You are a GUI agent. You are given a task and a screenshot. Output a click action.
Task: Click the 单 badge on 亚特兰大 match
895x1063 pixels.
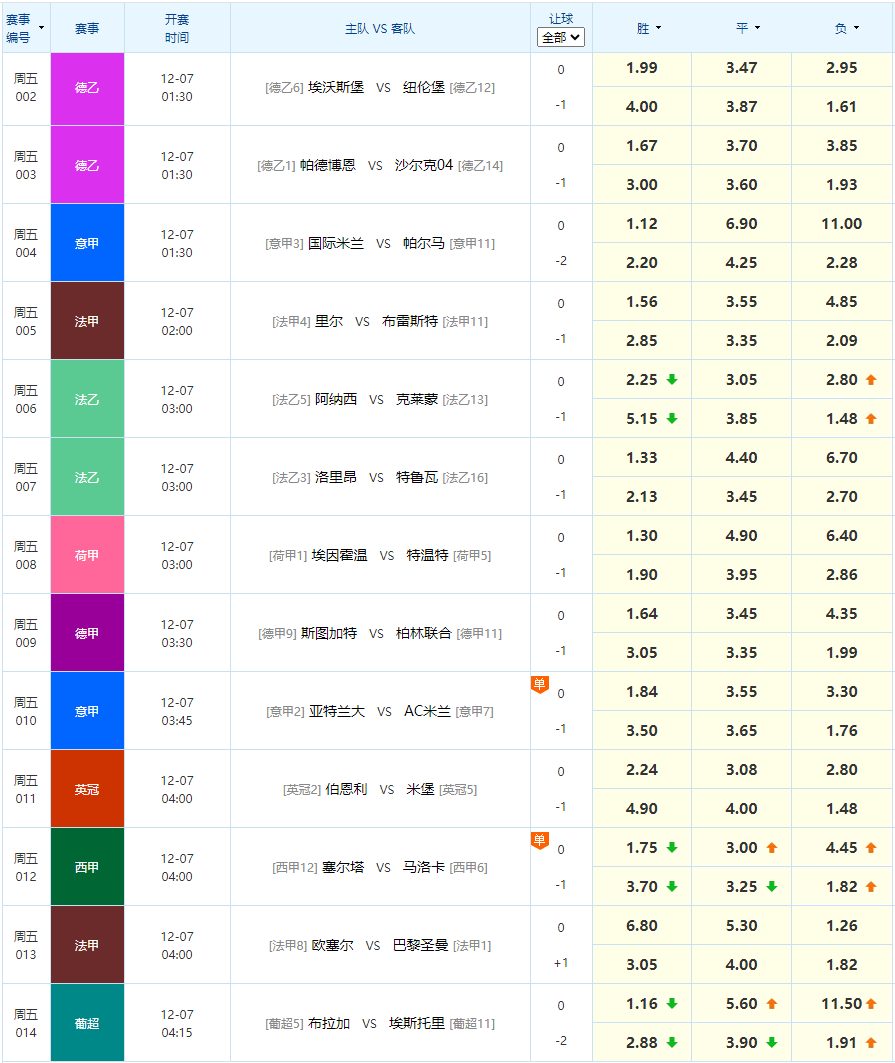click(x=540, y=685)
